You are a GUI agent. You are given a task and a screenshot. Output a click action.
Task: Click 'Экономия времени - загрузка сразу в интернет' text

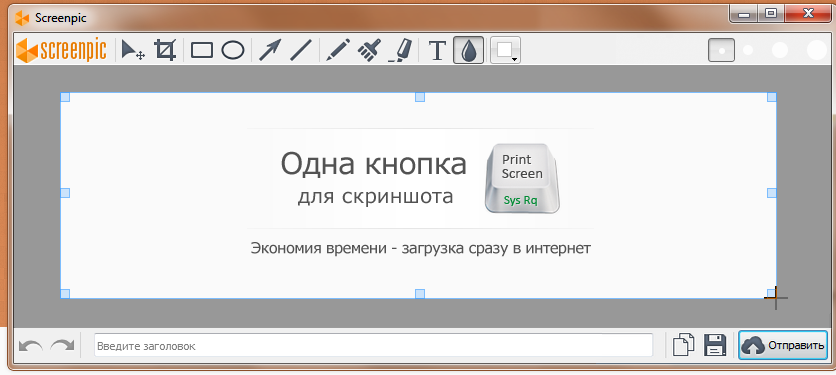[421, 248]
